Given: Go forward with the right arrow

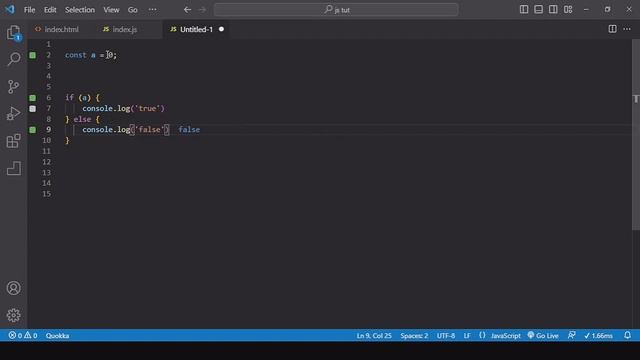Looking at the screenshot, I should (x=202, y=9).
